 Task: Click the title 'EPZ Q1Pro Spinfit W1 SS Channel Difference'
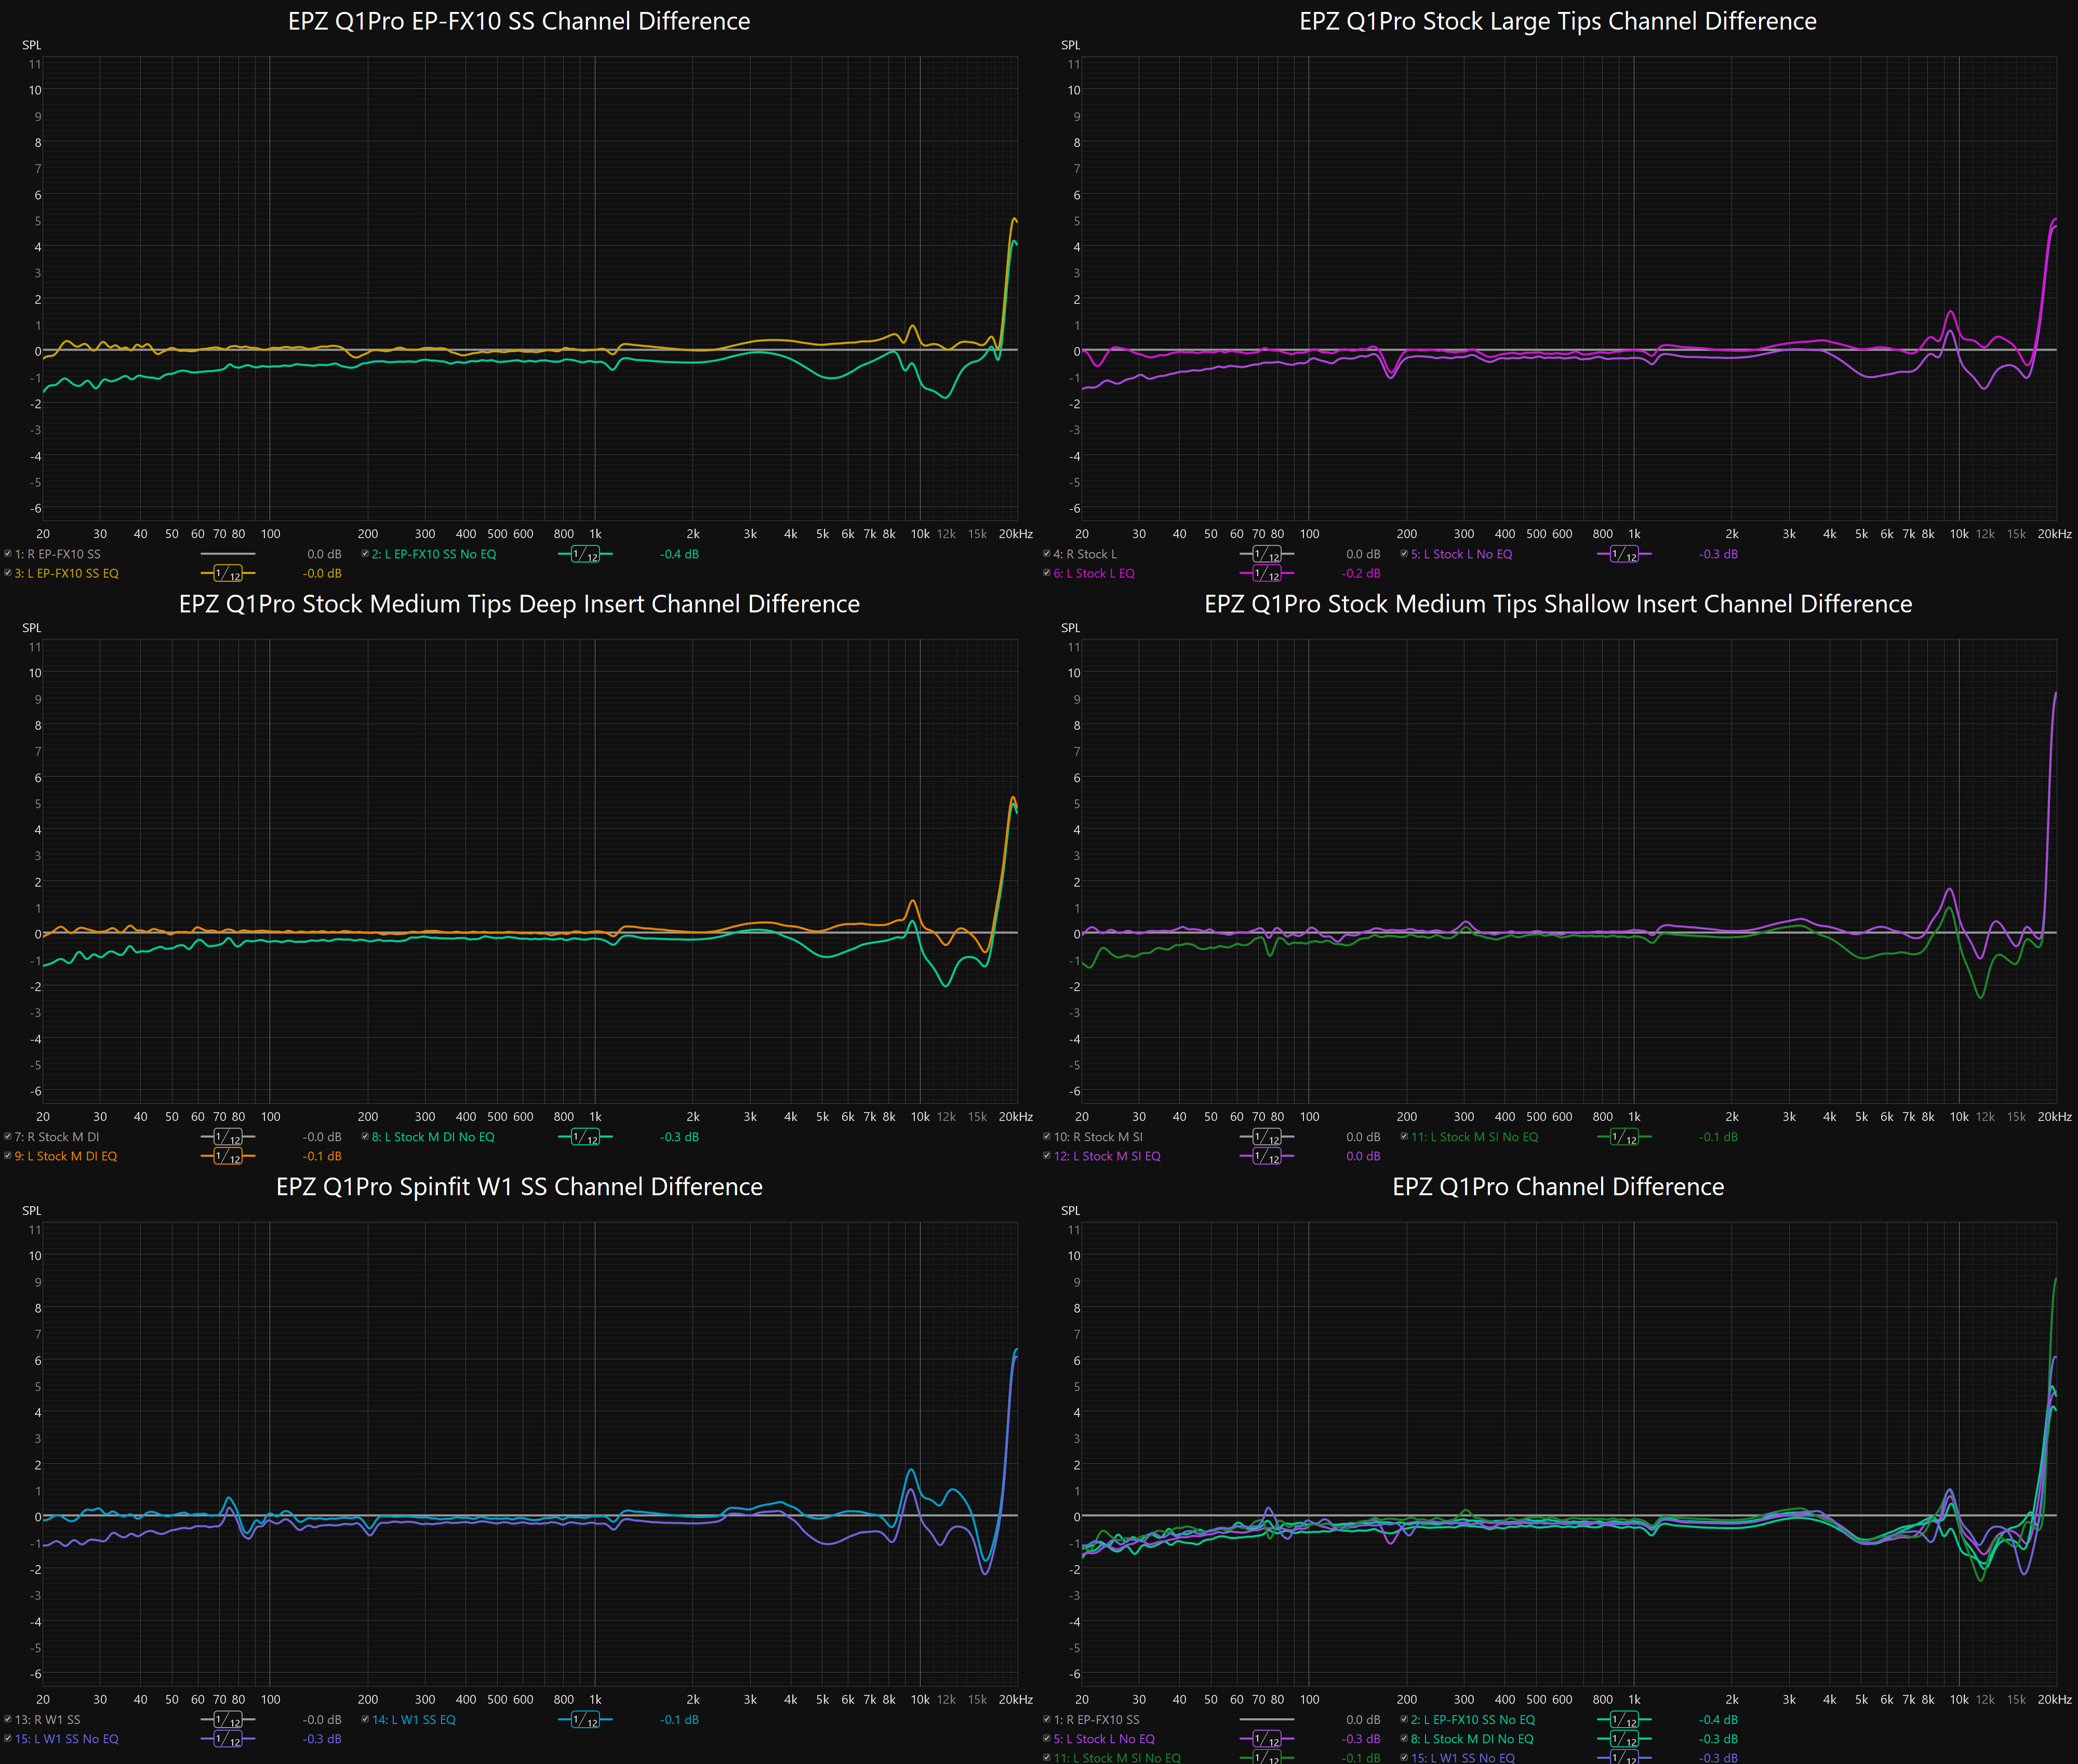coord(519,1187)
